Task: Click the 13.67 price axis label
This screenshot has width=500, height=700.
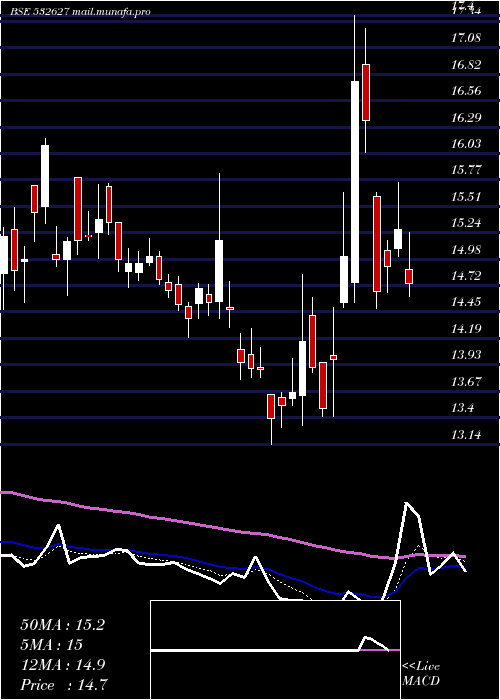Action: [x=466, y=382]
